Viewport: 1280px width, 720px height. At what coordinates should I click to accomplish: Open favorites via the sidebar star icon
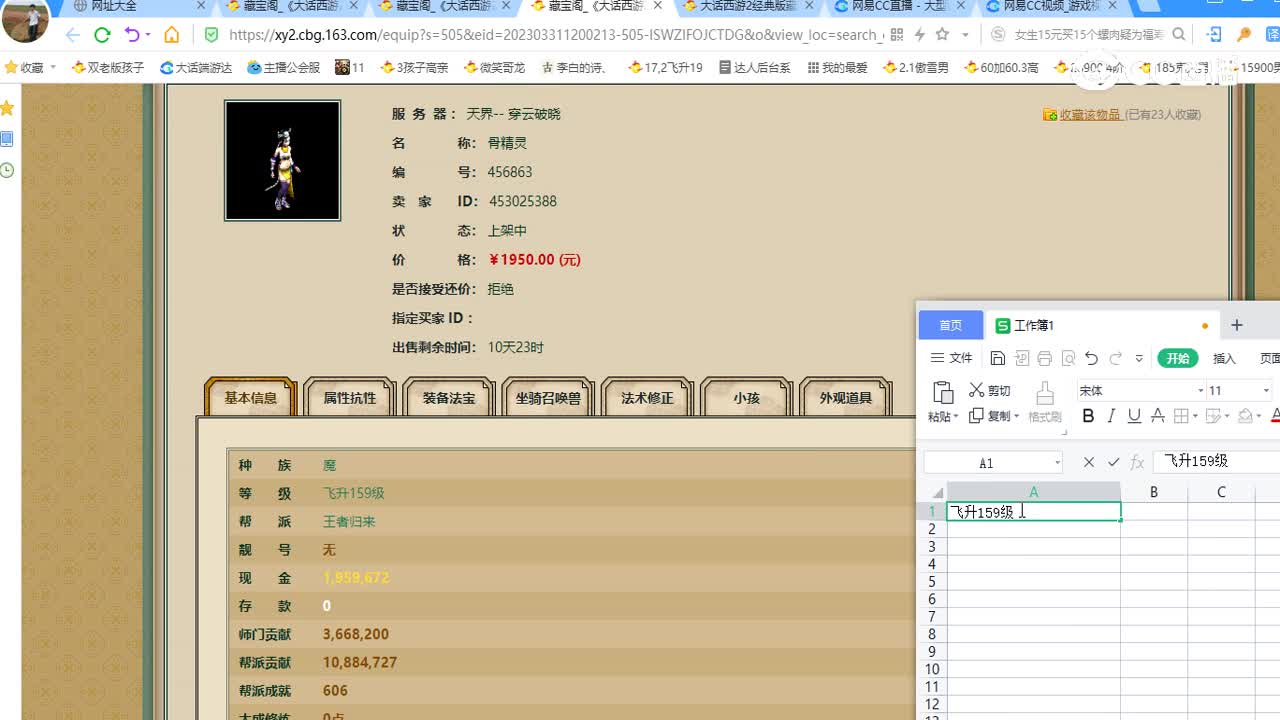[x=7, y=108]
